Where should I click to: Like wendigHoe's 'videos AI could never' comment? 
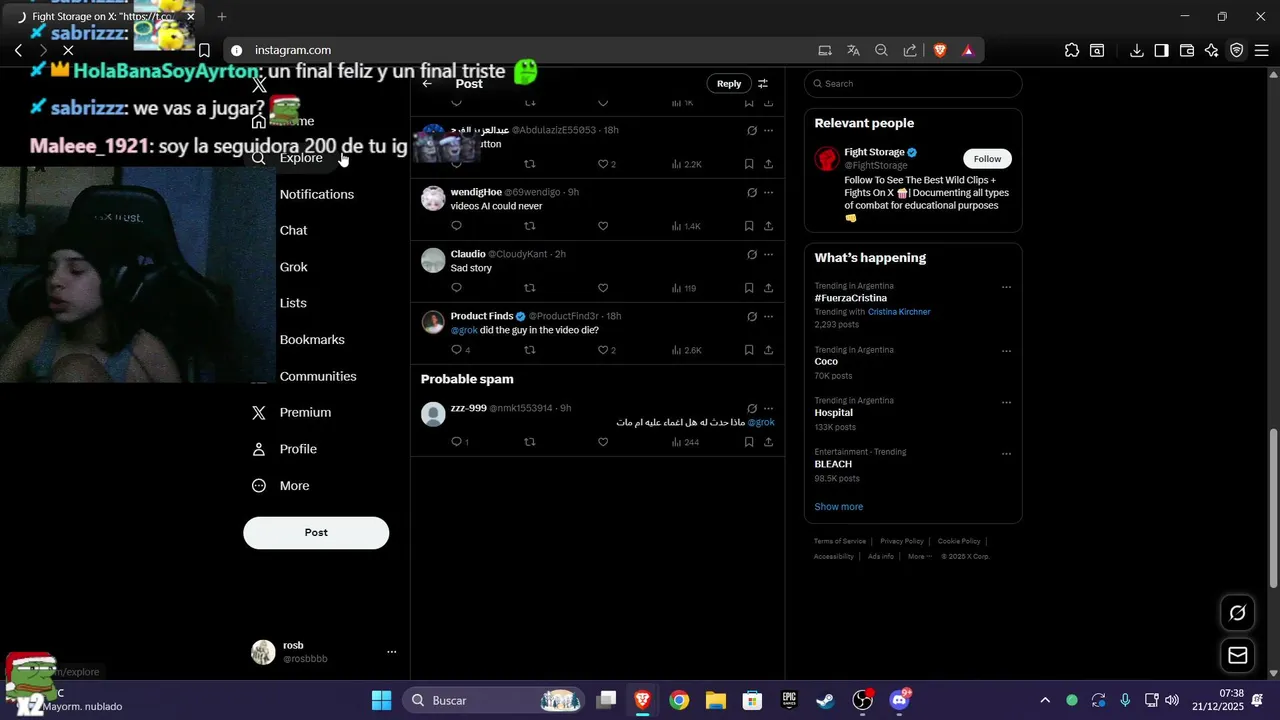(x=603, y=226)
